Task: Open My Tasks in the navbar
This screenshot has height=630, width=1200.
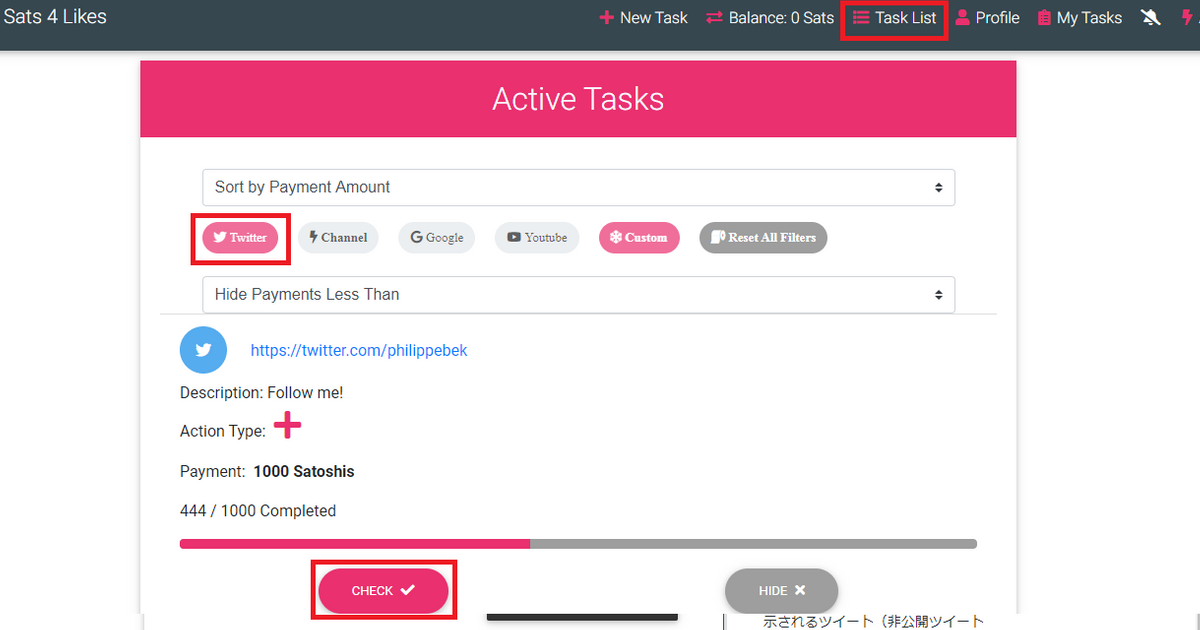Action: click(1079, 18)
